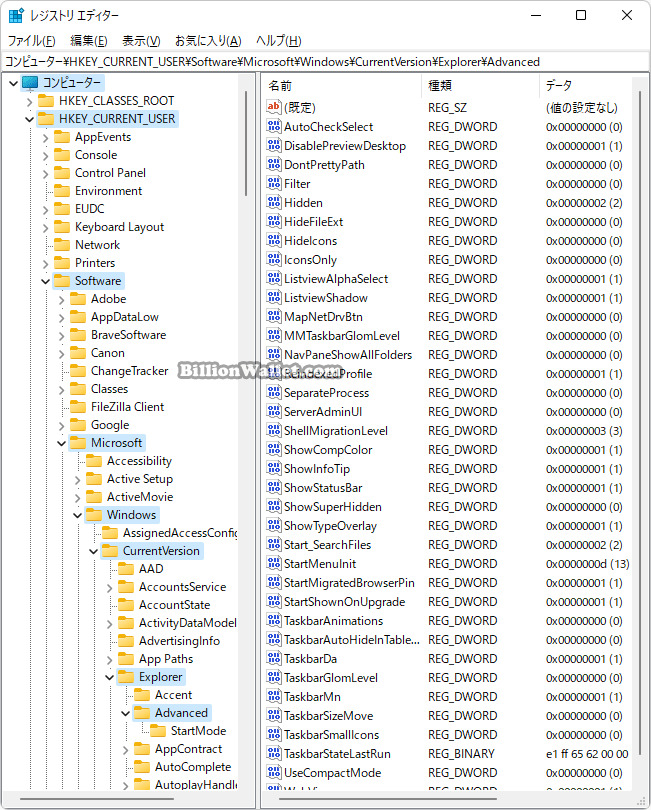Viewport: 651px width, 810px height.
Task: Click the StartMode folder icon
Action: pyautogui.click(x=158, y=730)
